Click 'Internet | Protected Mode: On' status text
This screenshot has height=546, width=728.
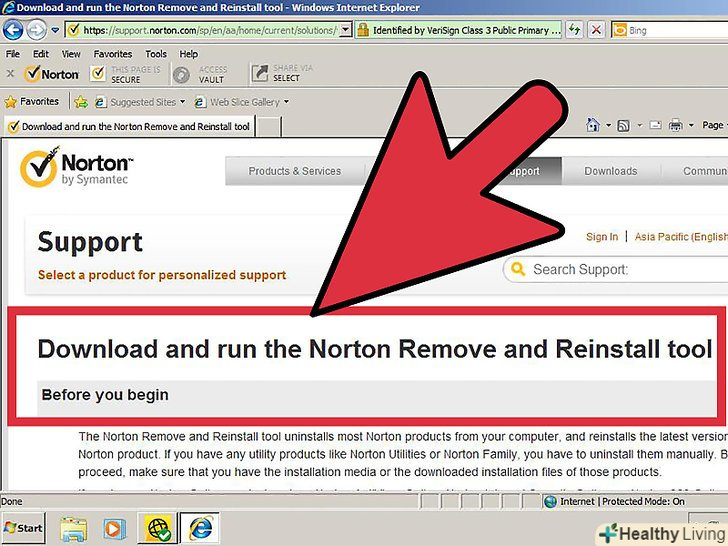622,501
